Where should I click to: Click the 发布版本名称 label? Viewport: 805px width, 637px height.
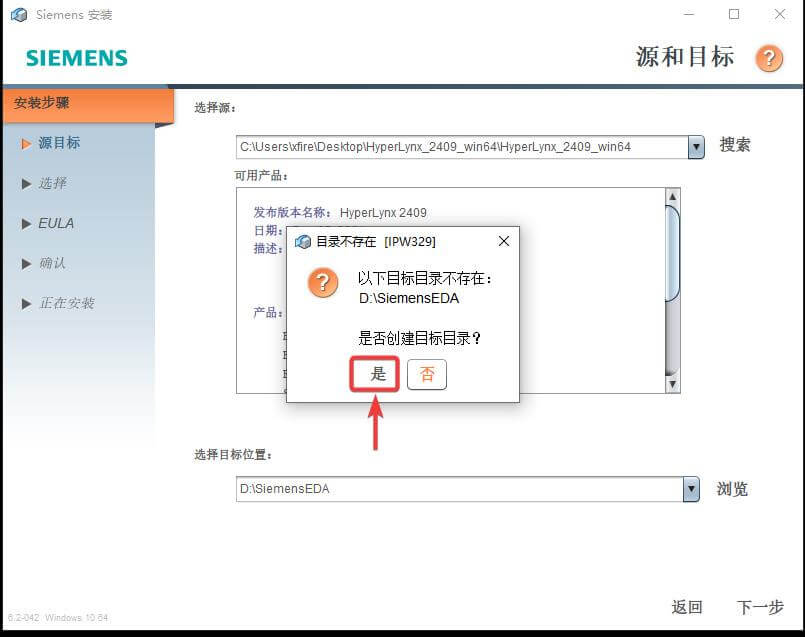coord(292,213)
